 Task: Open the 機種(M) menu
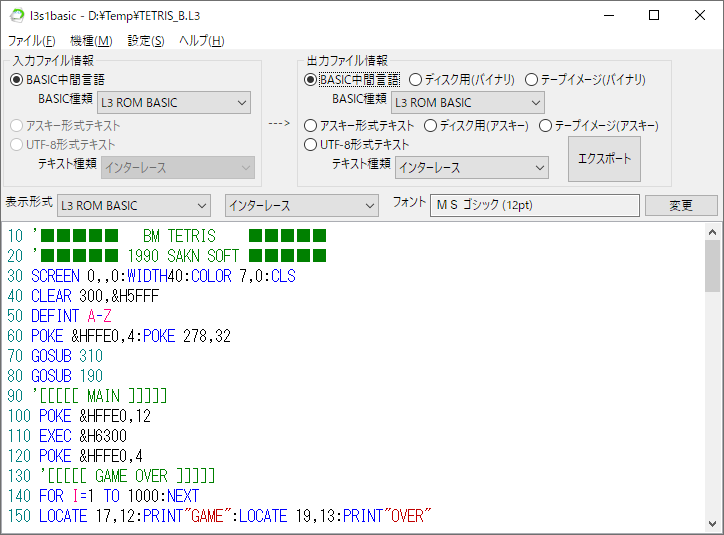91,41
